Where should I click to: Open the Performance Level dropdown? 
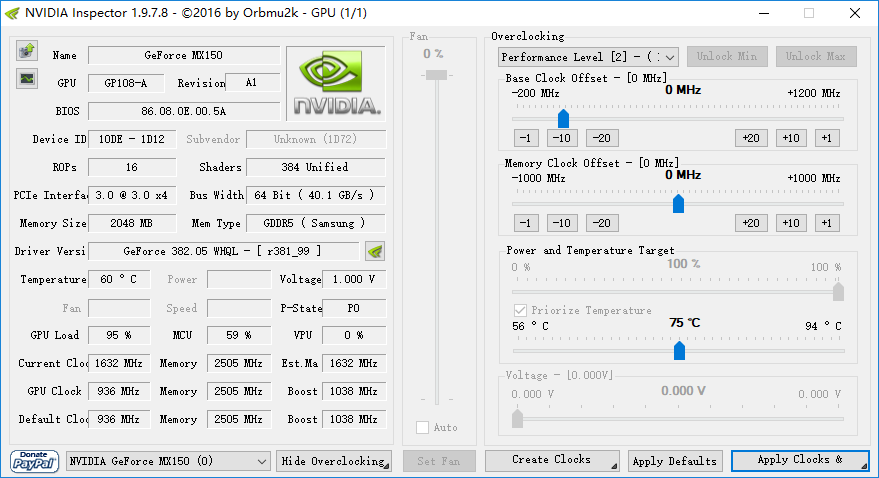pos(588,57)
